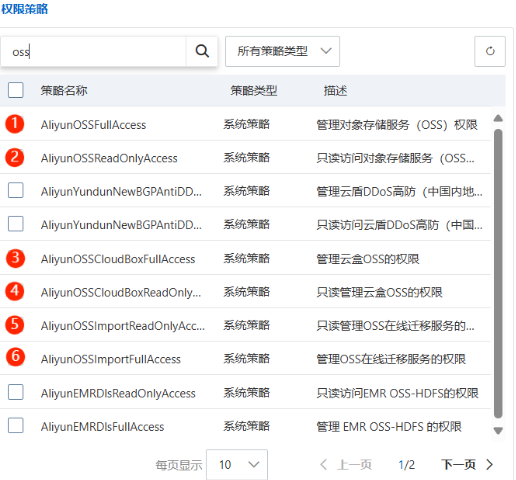Click the vertical scrollbar of policy list
Screen dimensions: 516x480
pyautogui.click(x=498, y=273)
